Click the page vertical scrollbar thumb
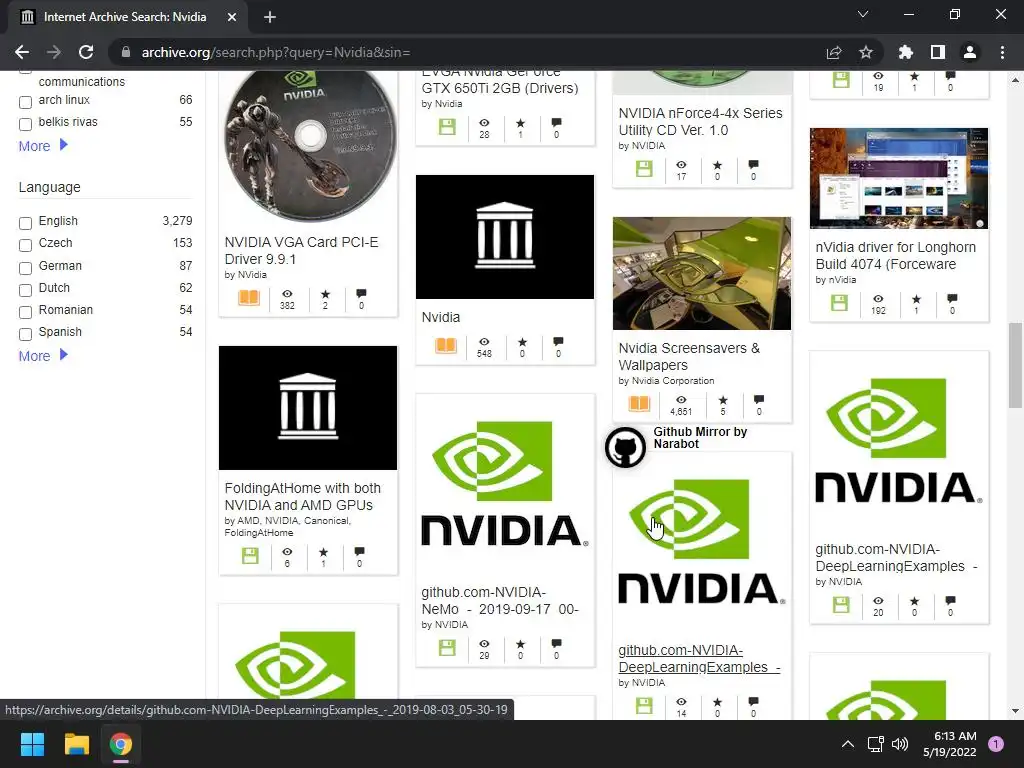This screenshot has width=1024, height=768. 1015,366
